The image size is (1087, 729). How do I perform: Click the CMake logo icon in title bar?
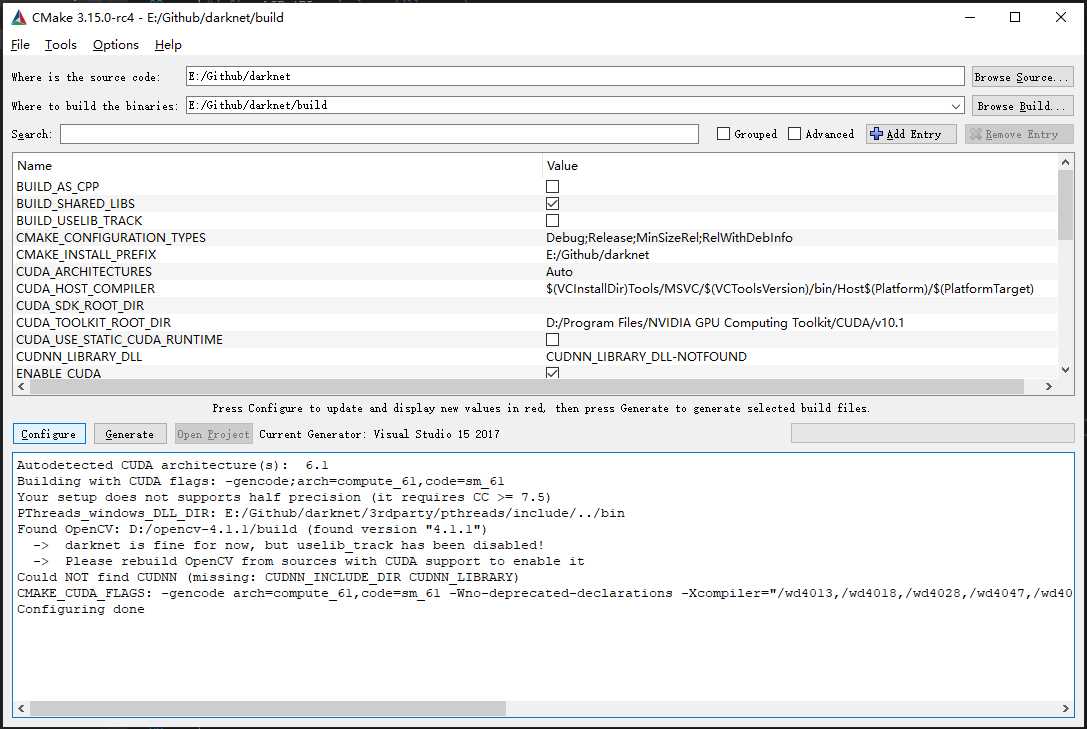click(19, 18)
